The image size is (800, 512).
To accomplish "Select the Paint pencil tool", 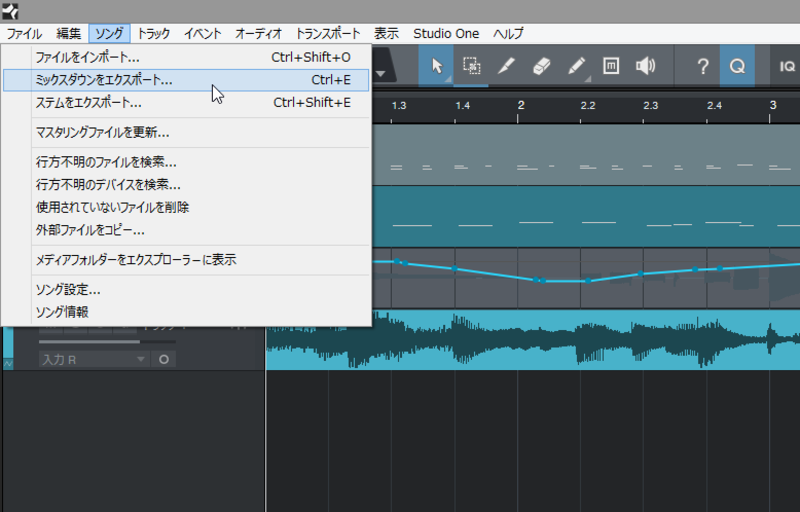I will pyautogui.click(x=576, y=66).
